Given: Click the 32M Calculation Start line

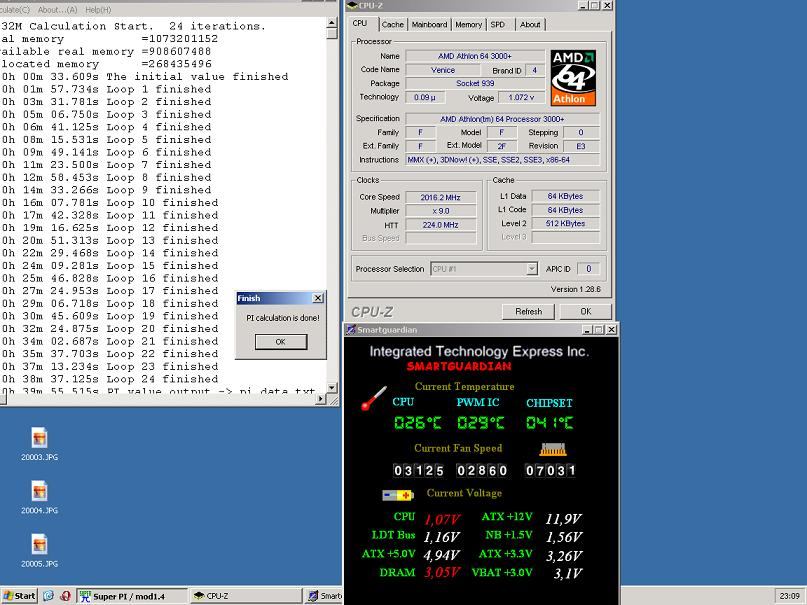Looking at the screenshot, I should [134, 26].
